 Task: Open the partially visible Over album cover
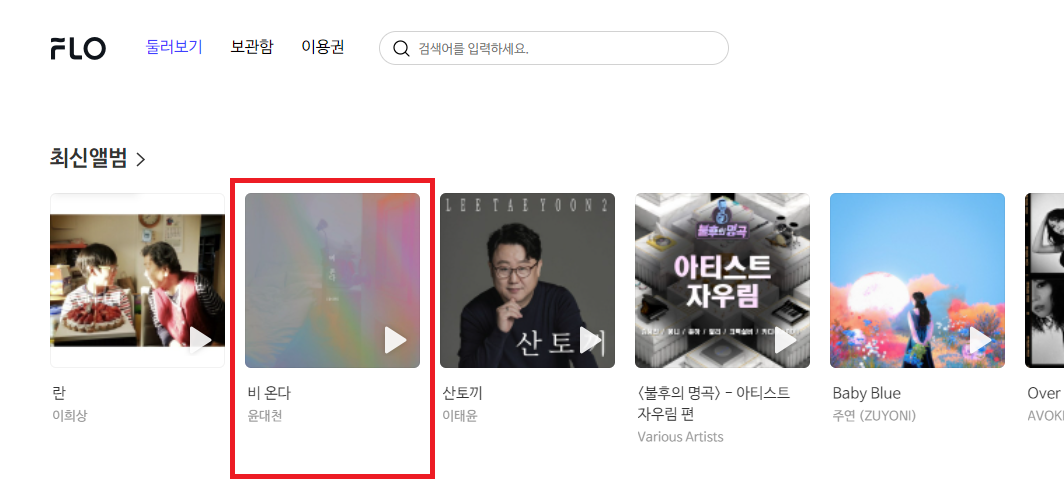pyautogui.click(x=1044, y=280)
